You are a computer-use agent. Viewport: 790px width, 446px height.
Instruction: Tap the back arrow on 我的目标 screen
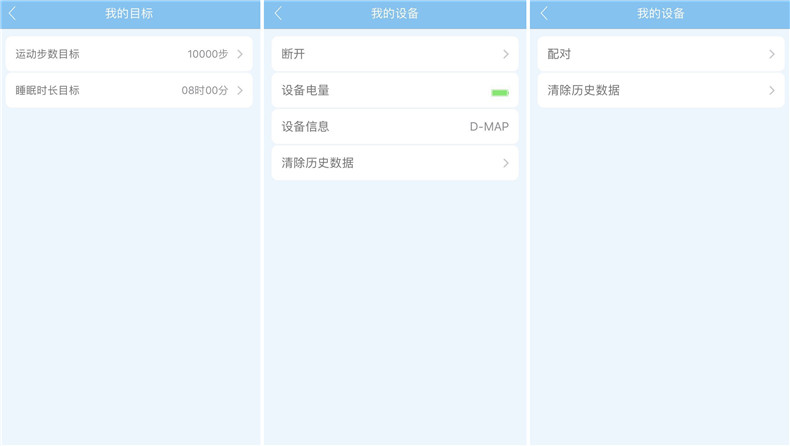(13, 14)
